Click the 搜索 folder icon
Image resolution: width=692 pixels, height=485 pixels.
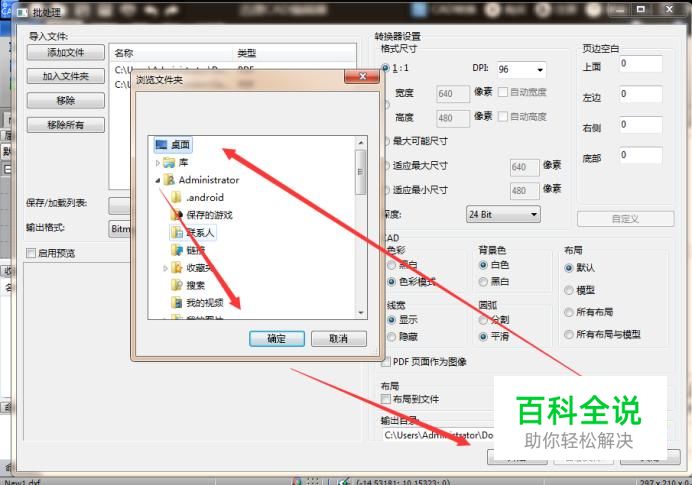click(x=177, y=285)
